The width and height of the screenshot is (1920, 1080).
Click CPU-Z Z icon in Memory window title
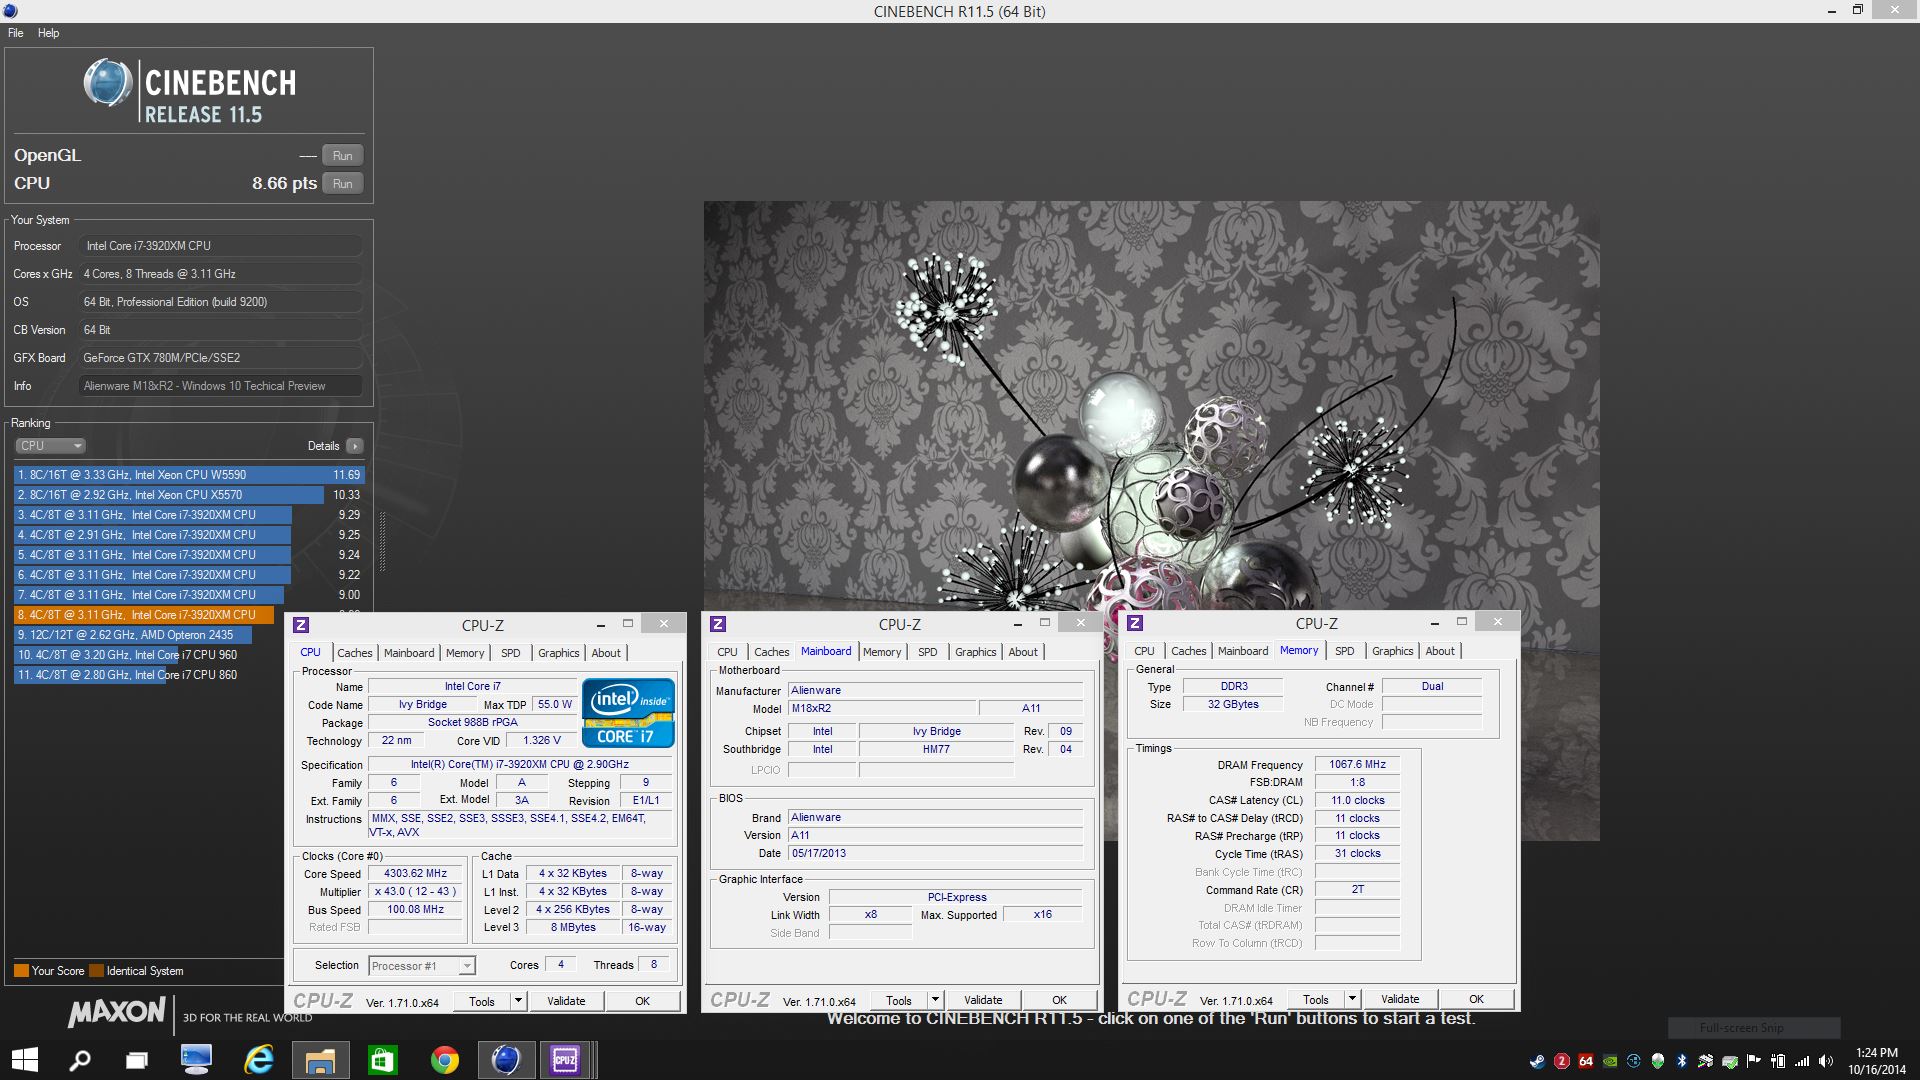click(1135, 623)
